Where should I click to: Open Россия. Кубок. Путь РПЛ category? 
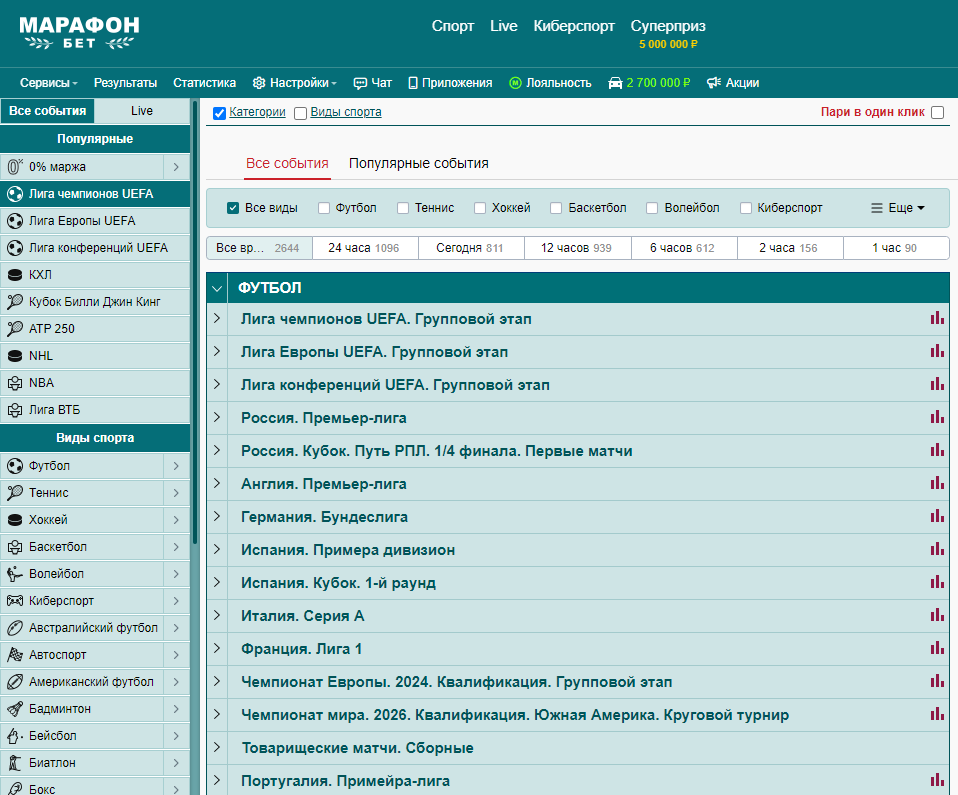436,451
